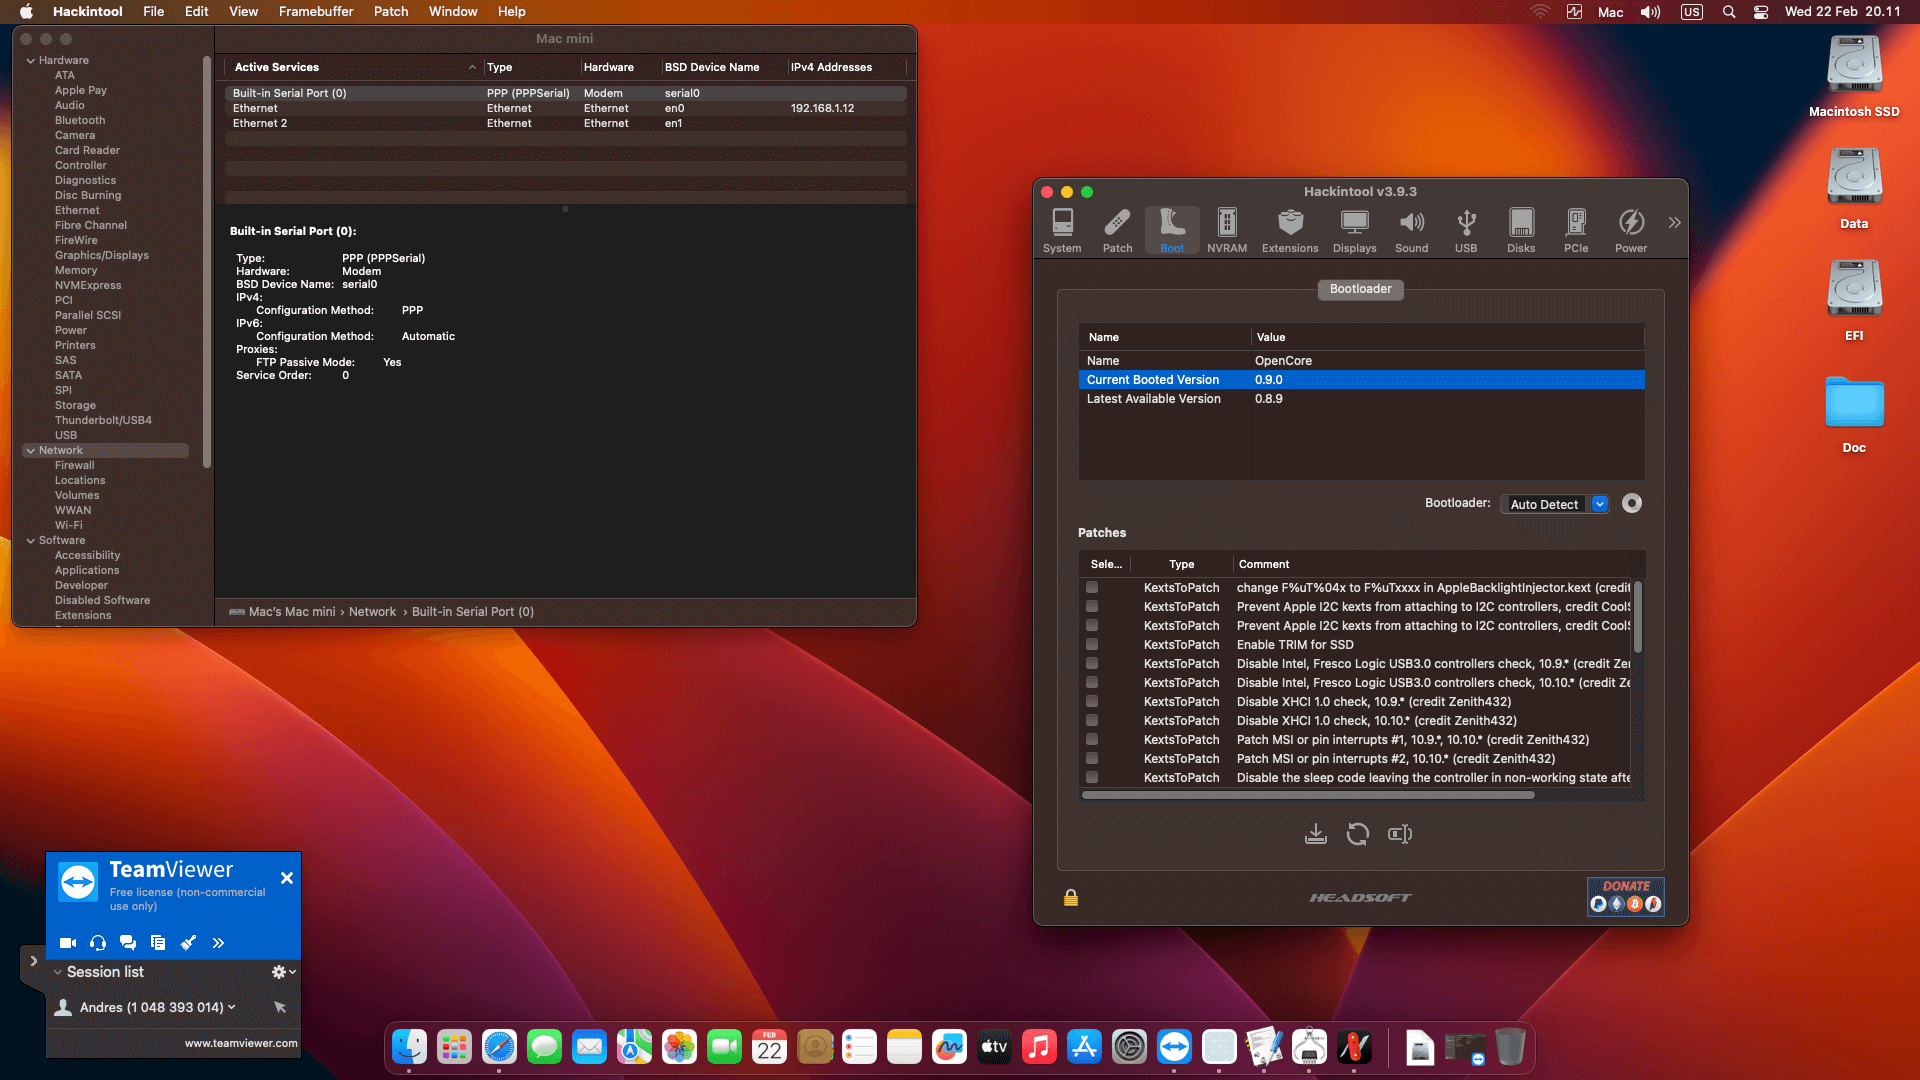Open the Trash in the Dock
This screenshot has height=1080, width=1920.
1510,1047
